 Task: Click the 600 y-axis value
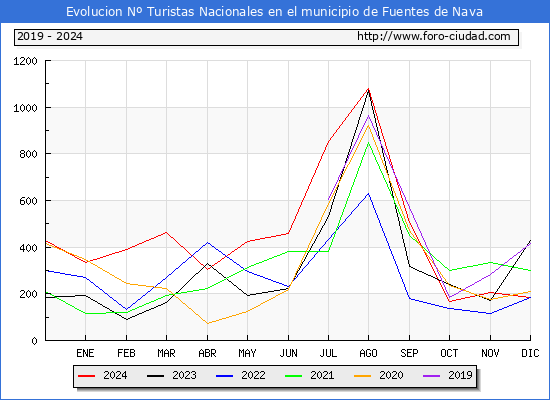[28, 201]
